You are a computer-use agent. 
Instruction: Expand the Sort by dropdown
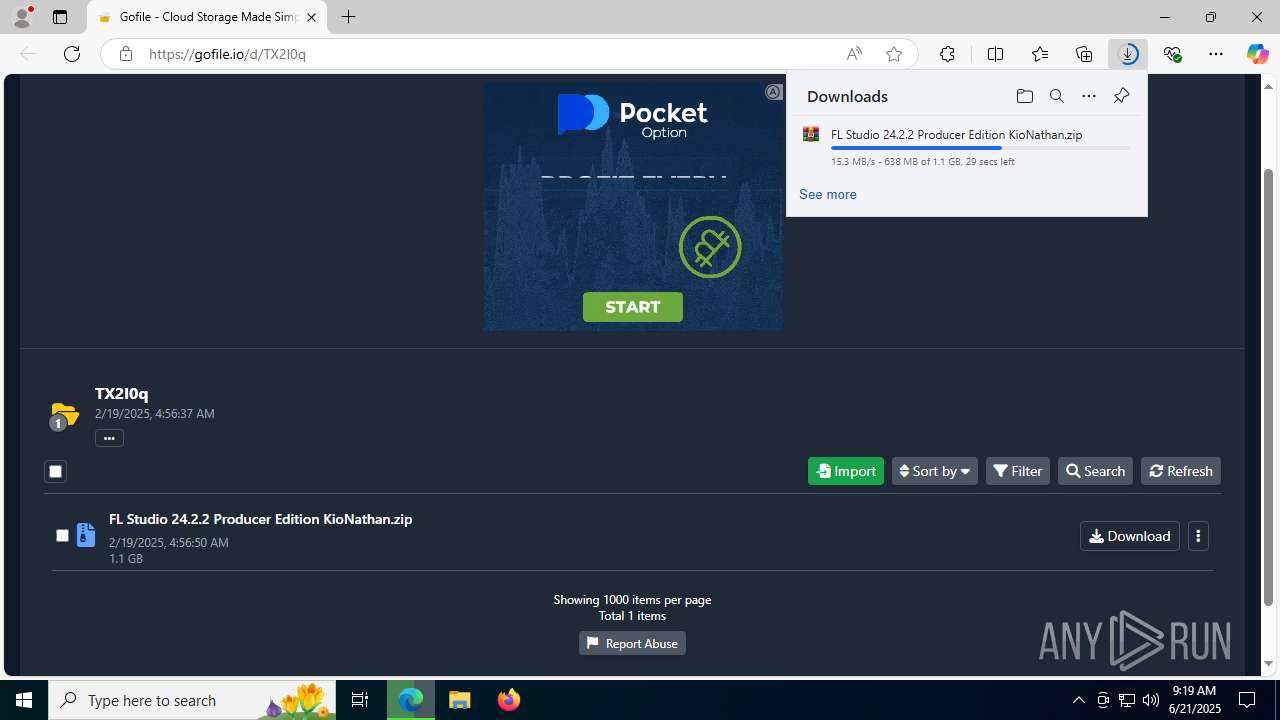click(x=935, y=471)
